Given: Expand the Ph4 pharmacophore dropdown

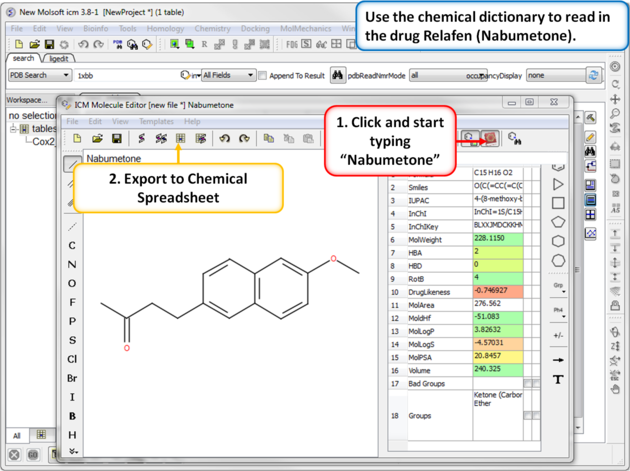Looking at the screenshot, I should (x=558, y=313).
